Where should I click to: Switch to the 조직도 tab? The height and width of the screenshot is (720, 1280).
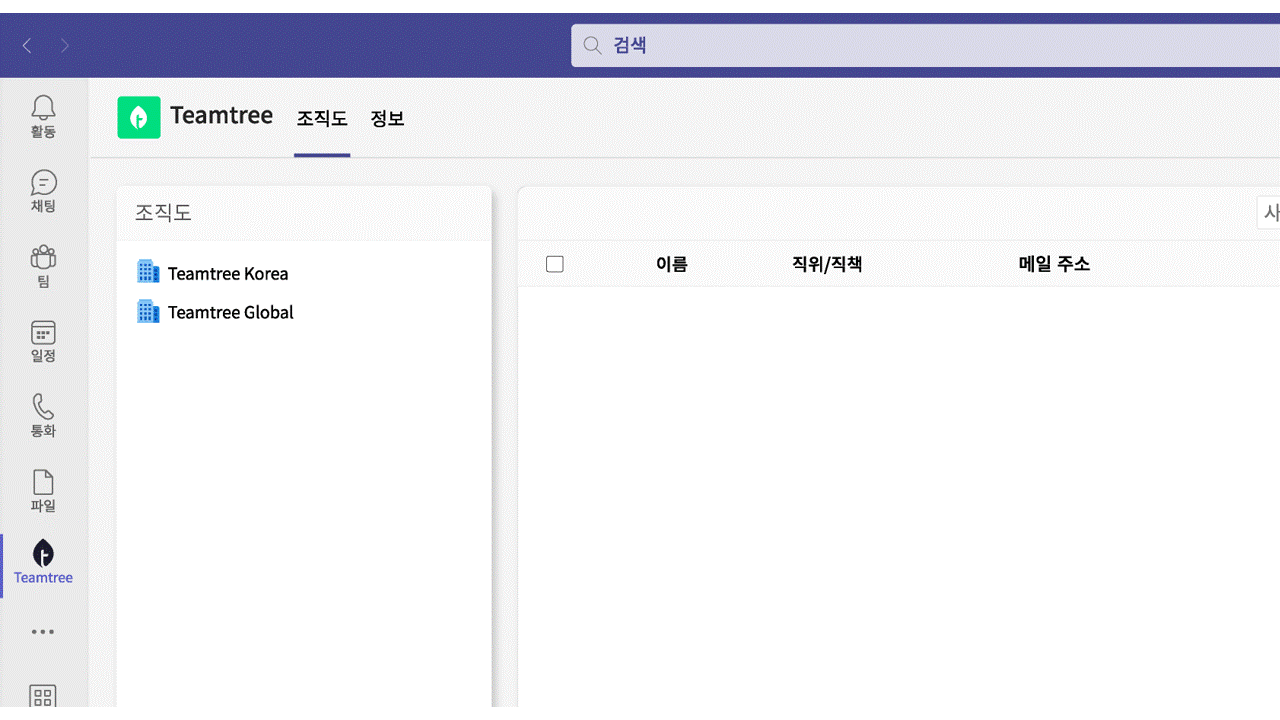(x=322, y=118)
